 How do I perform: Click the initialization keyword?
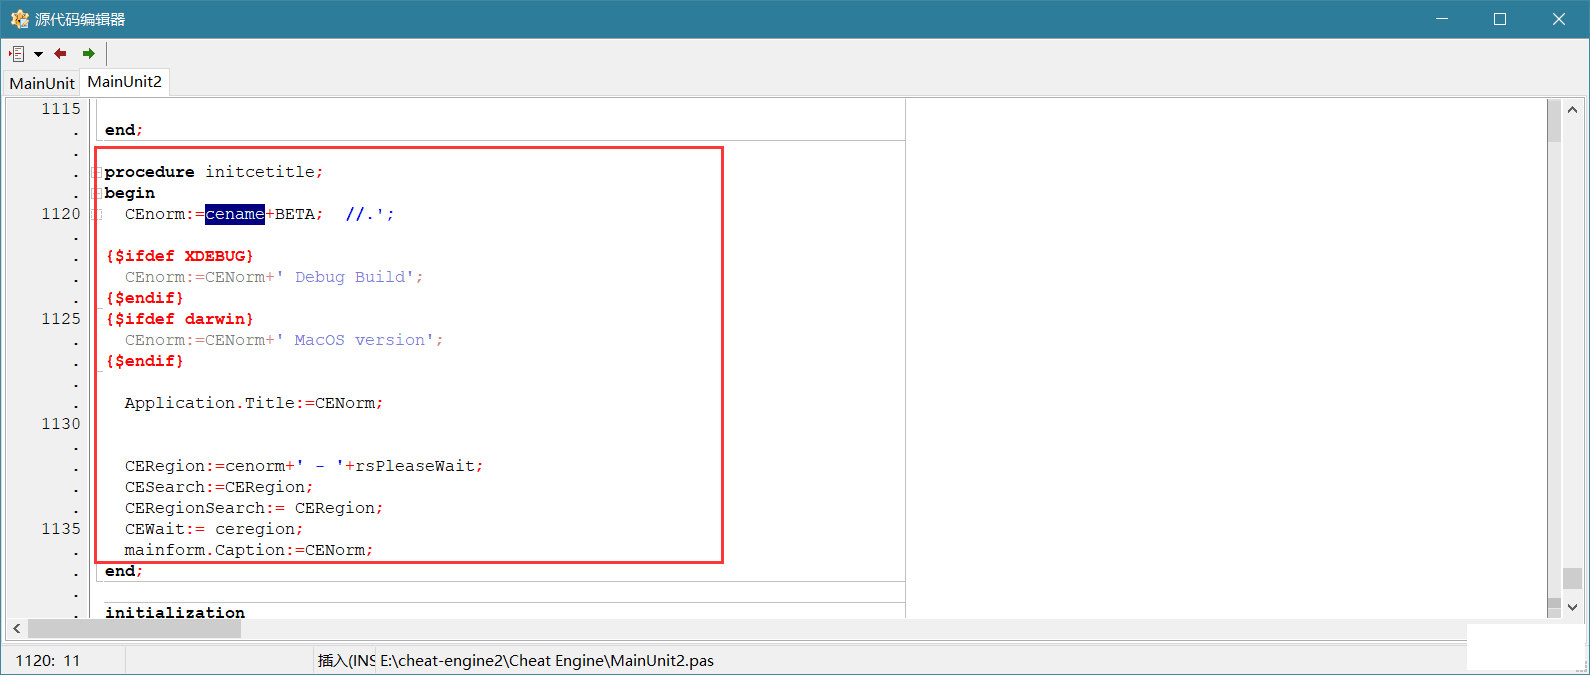point(175,612)
